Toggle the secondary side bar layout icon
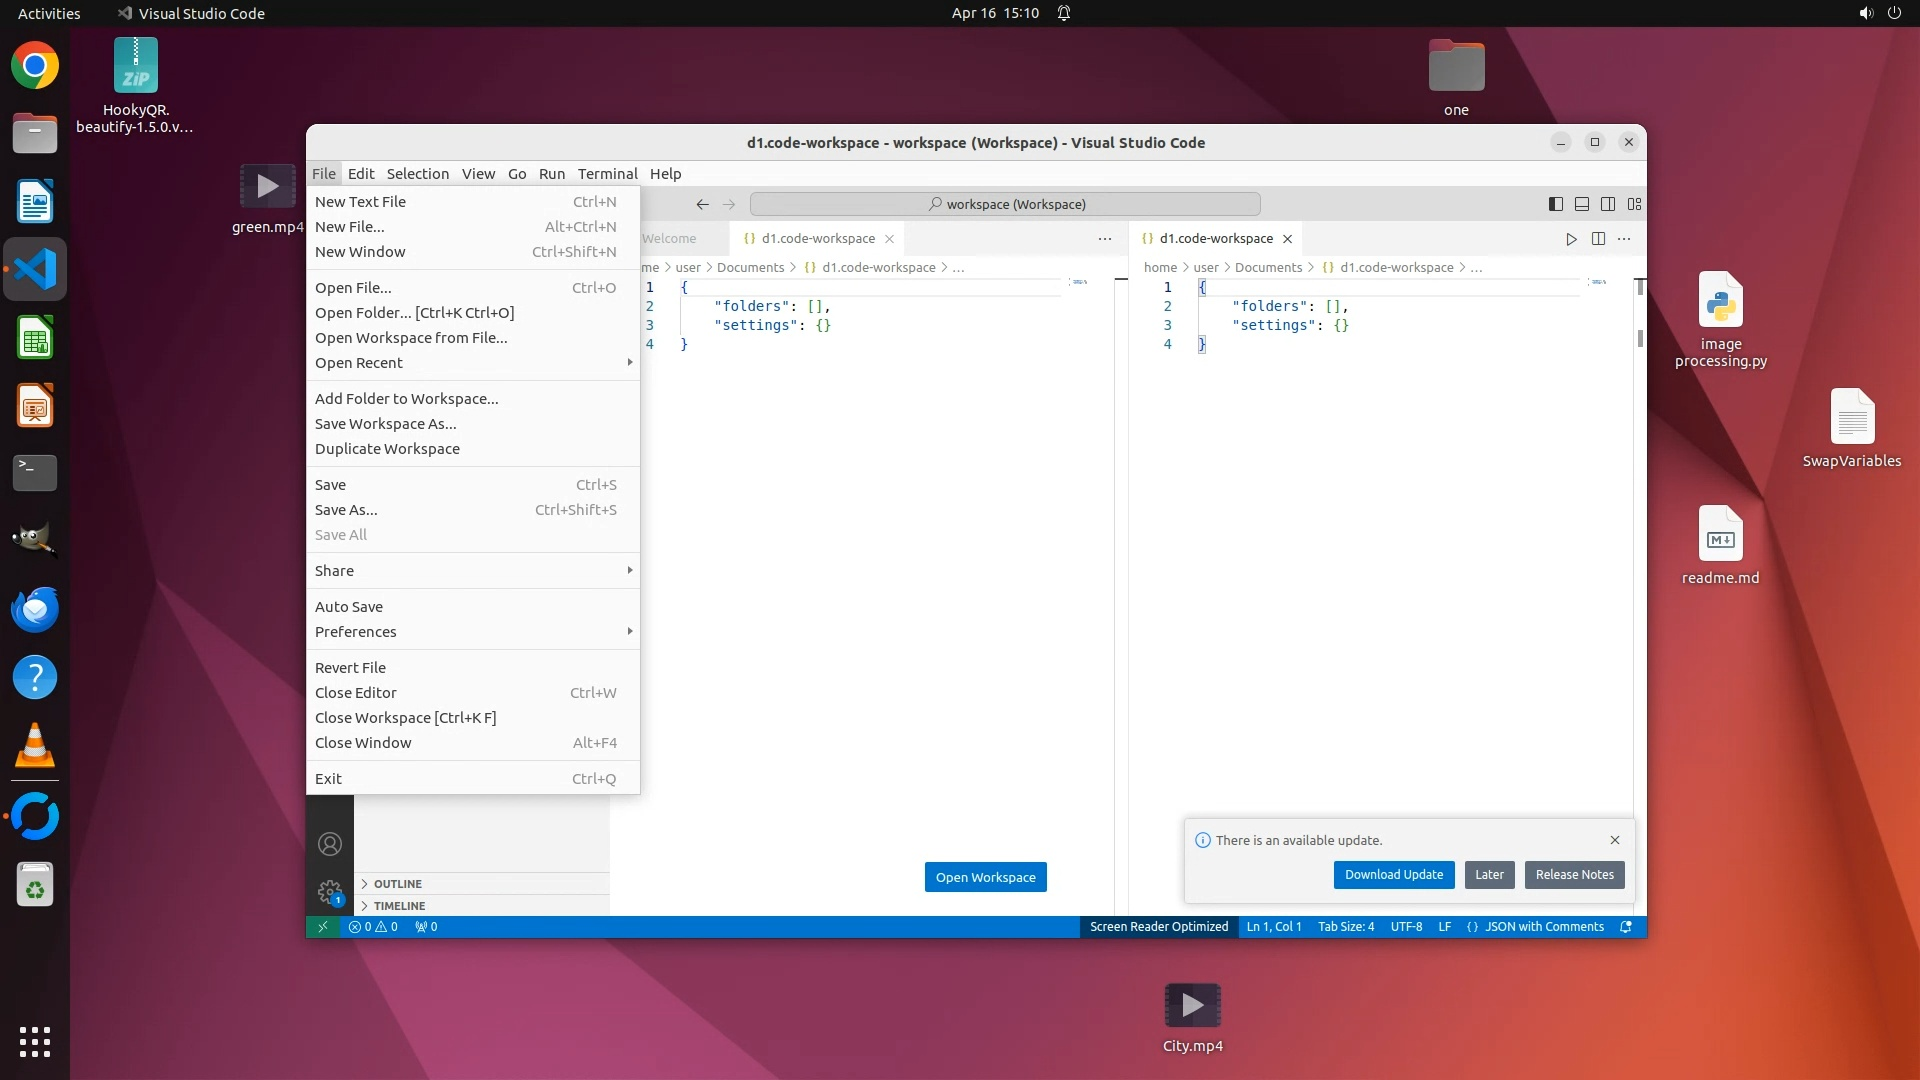Screen dimensions: 1920x1080 tap(1608, 204)
